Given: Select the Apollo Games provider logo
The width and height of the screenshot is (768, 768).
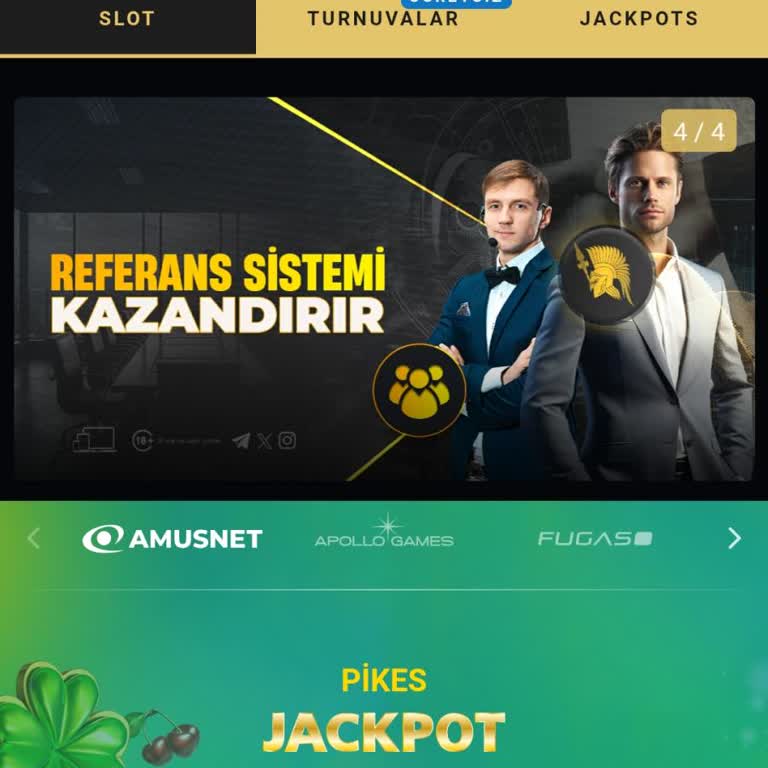Looking at the screenshot, I should pos(384,531).
